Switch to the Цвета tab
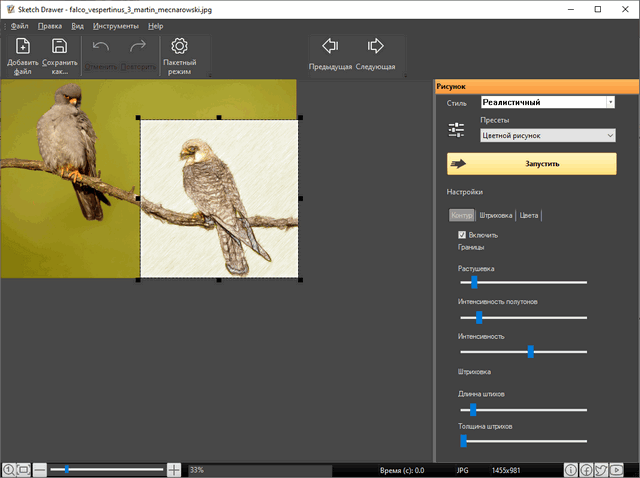The width and height of the screenshot is (640, 478). [x=529, y=215]
